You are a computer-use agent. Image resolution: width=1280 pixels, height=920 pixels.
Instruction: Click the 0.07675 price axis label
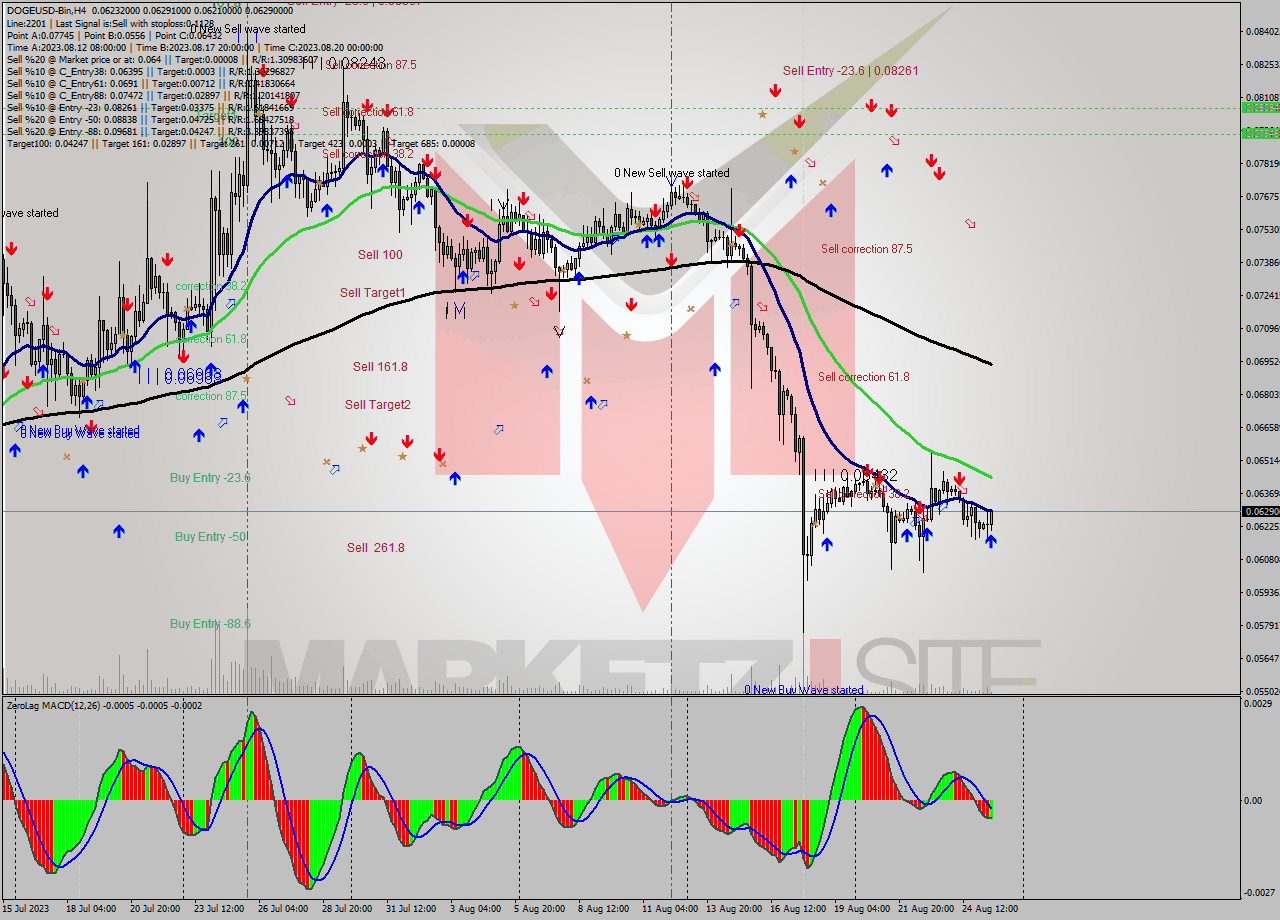[1262, 196]
